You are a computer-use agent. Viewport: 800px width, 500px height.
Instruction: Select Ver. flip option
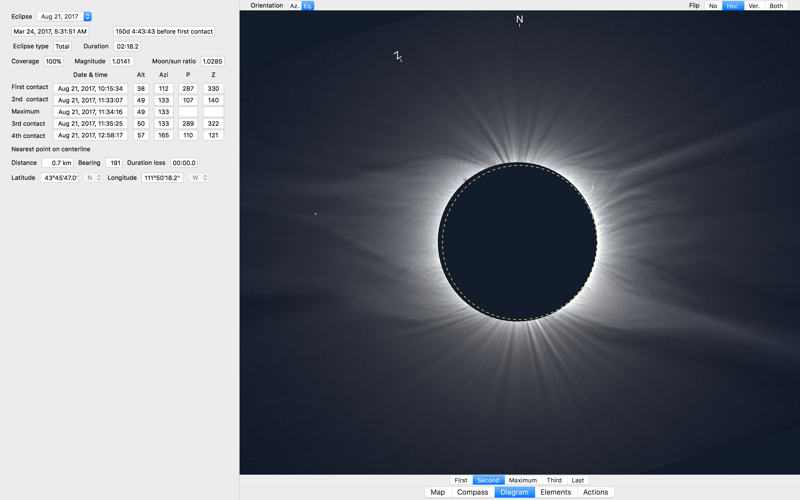coord(754,6)
